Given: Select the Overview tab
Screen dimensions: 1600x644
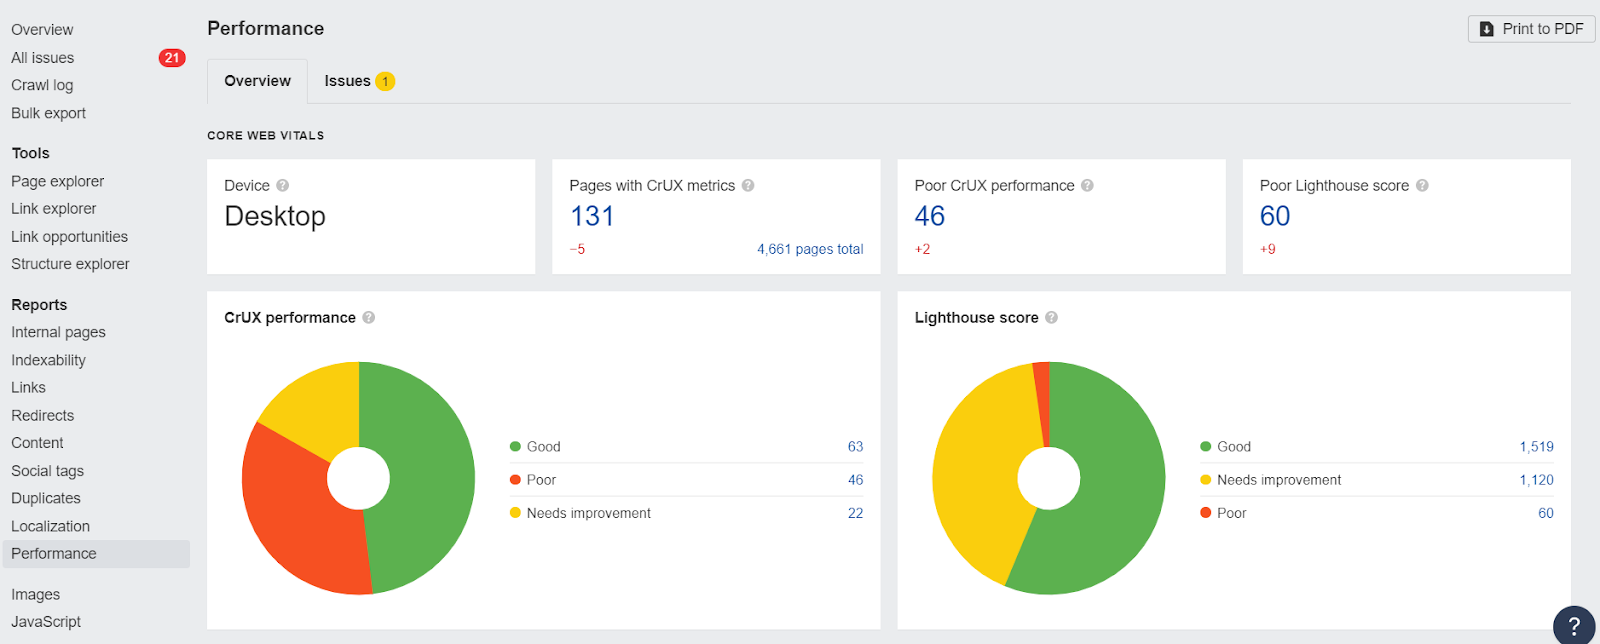Looking at the screenshot, I should [257, 81].
